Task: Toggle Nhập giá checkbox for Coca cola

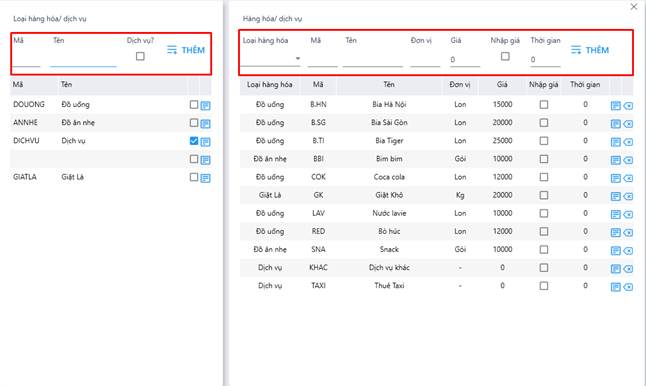Action: (544, 177)
